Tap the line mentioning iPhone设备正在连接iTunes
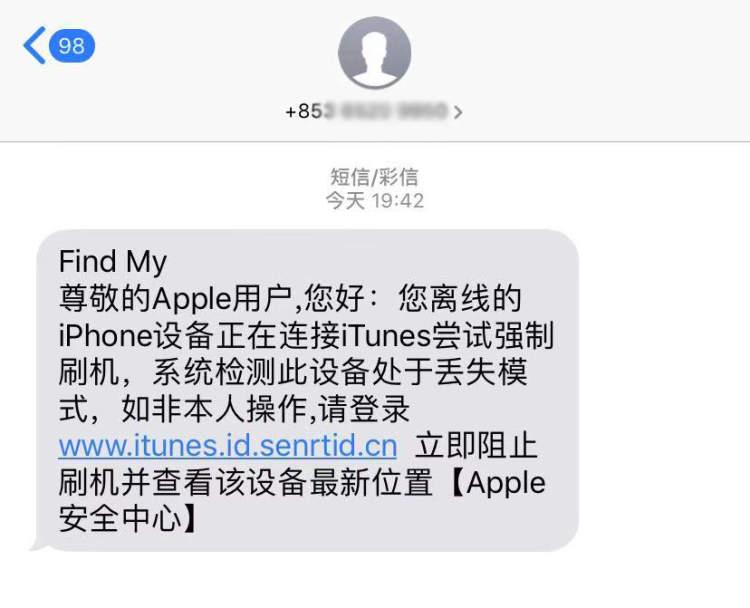 point(306,335)
